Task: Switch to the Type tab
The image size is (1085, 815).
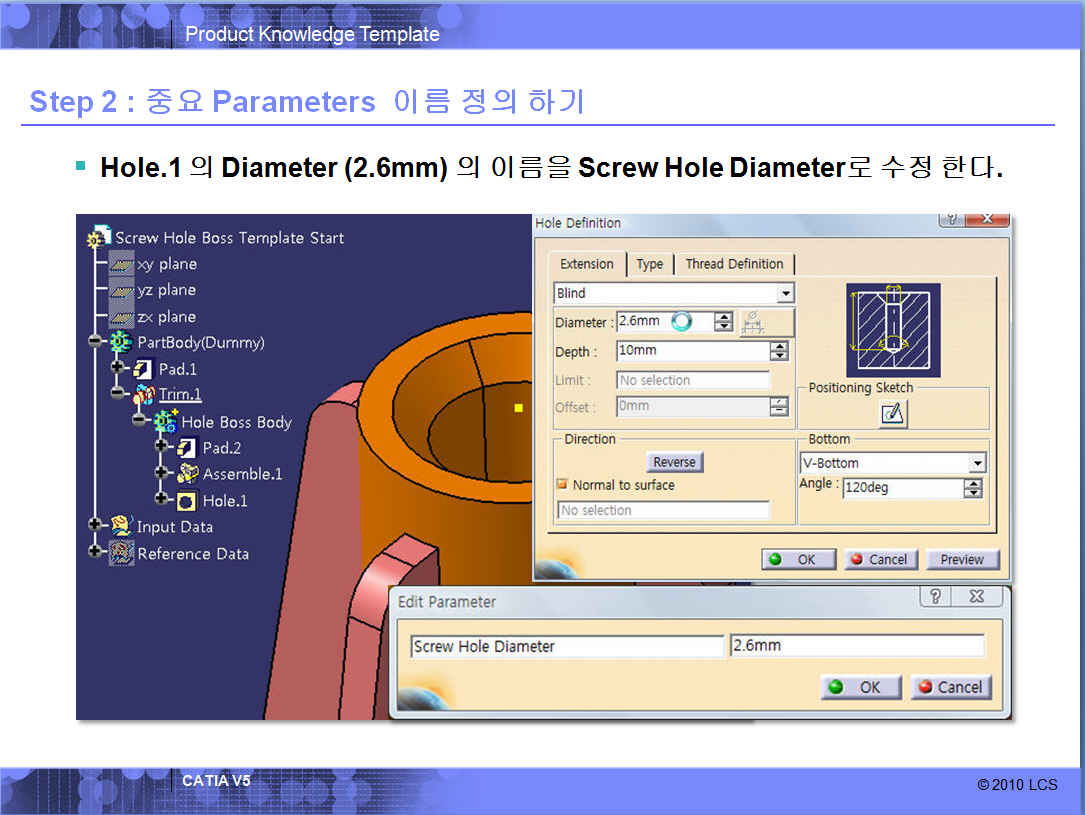Action: tap(650, 264)
